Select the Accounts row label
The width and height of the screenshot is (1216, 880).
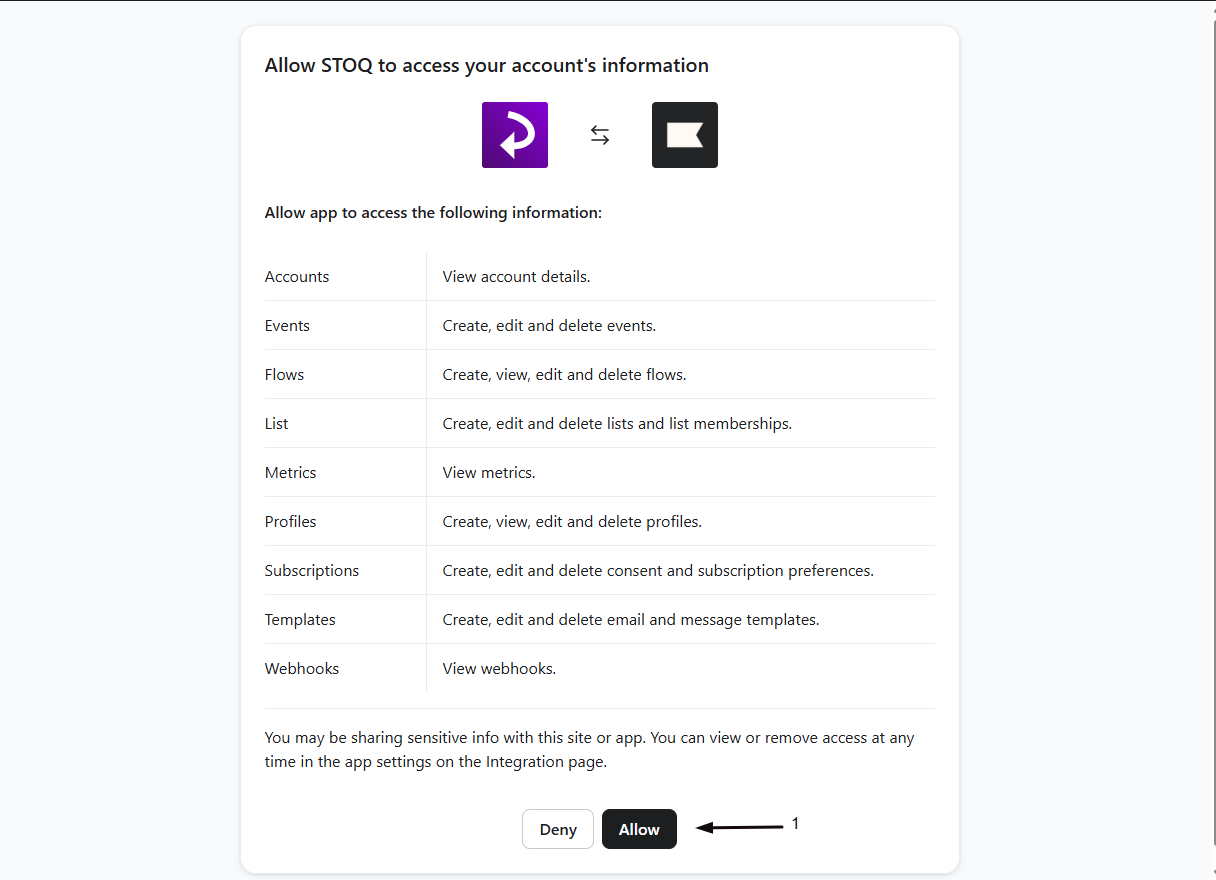click(297, 277)
